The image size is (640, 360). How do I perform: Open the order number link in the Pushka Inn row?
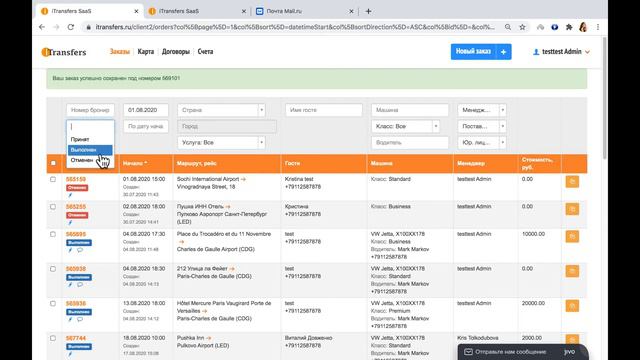point(76,338)
